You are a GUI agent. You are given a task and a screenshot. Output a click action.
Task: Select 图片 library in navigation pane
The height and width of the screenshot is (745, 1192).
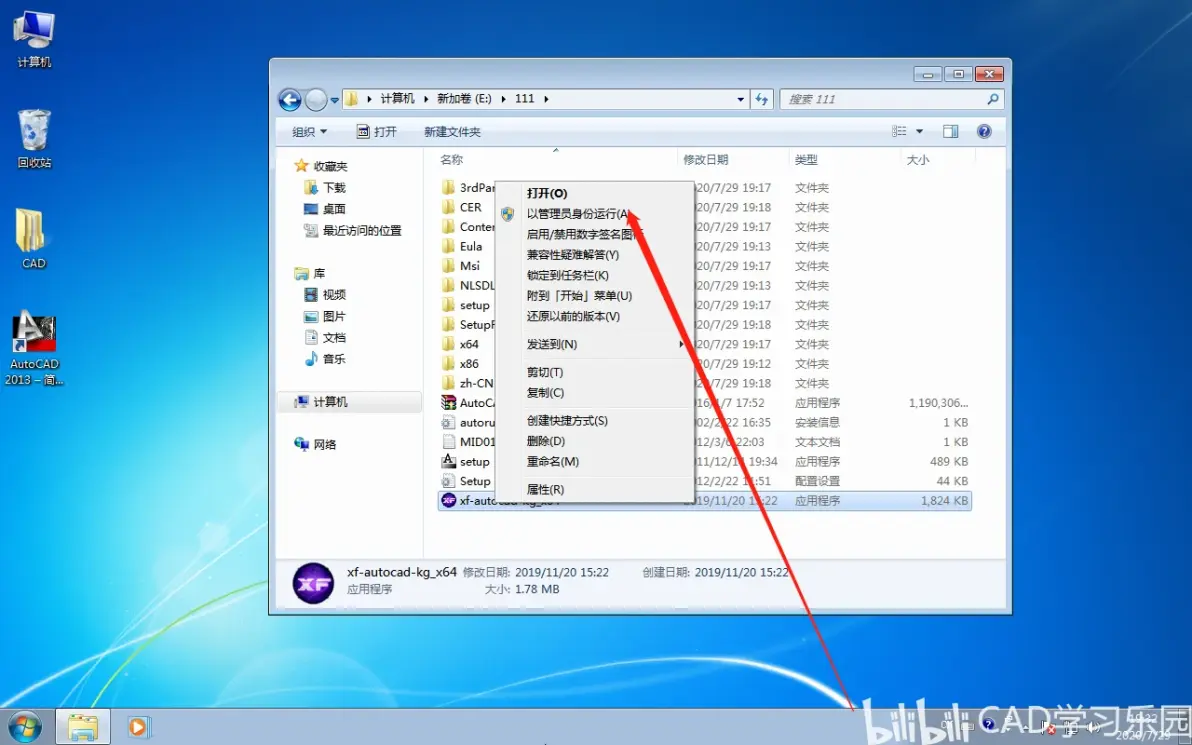pyautogui.click(x=334, y=316)
